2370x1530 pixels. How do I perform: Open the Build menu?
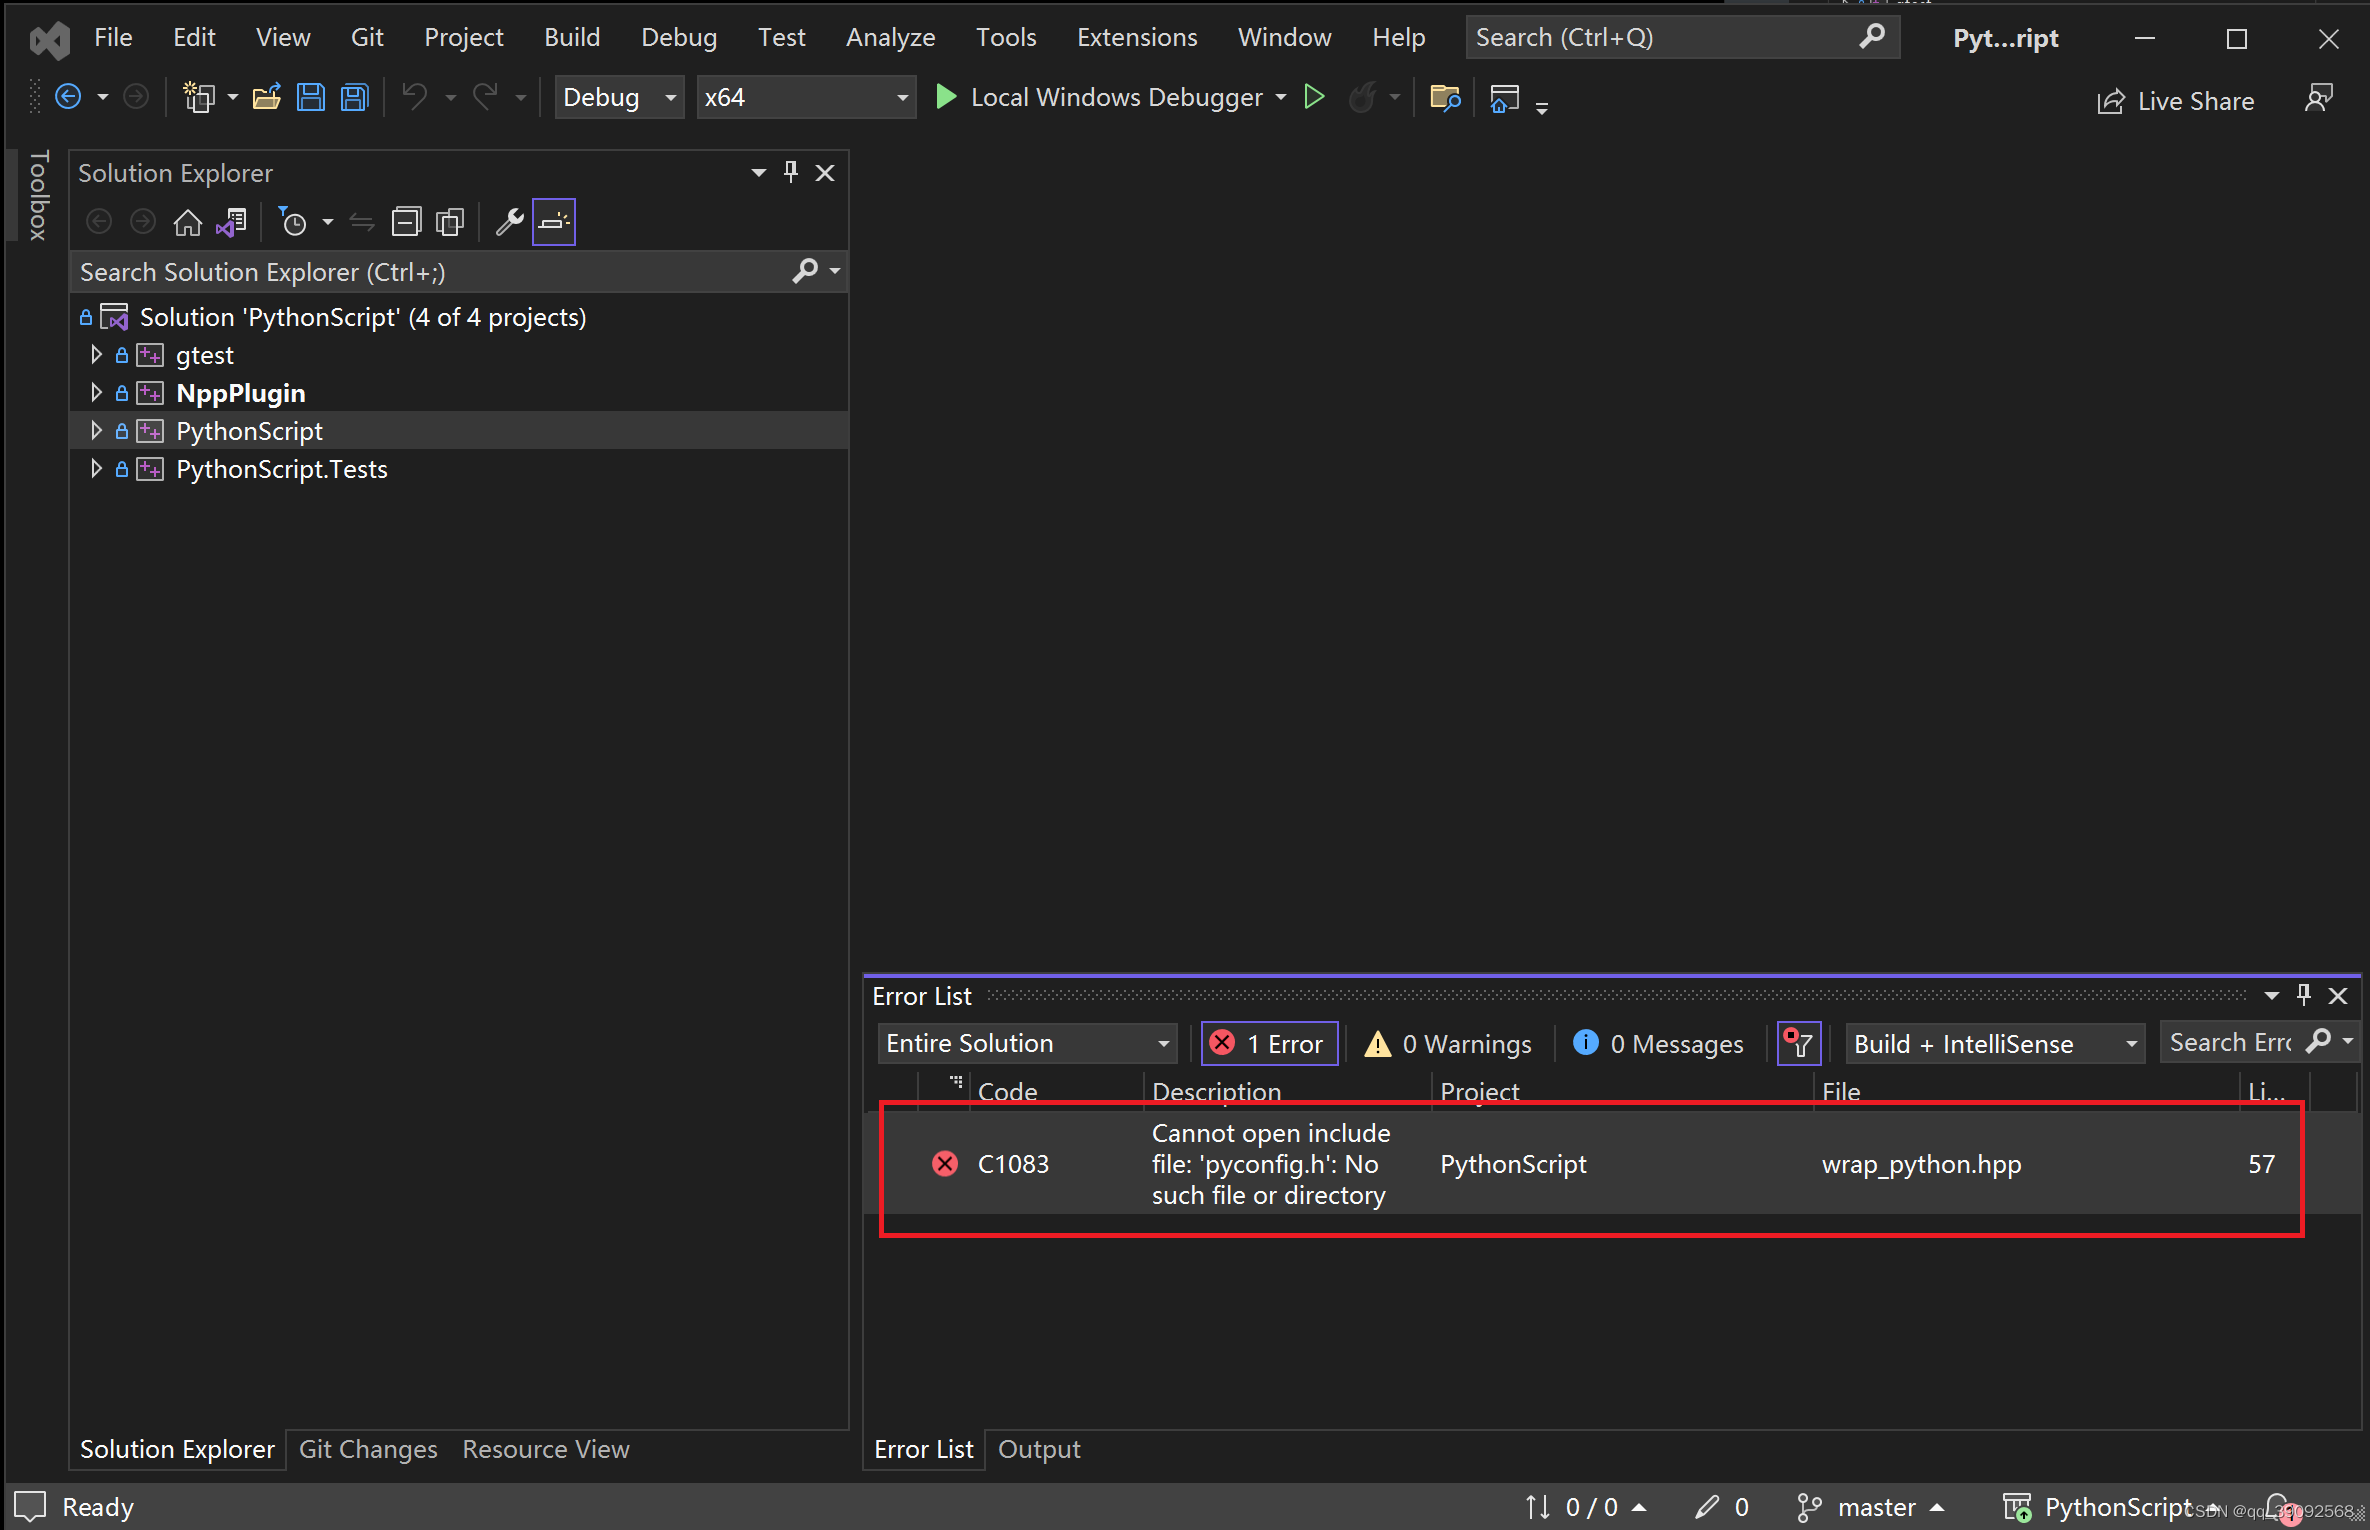coord(572,38)
